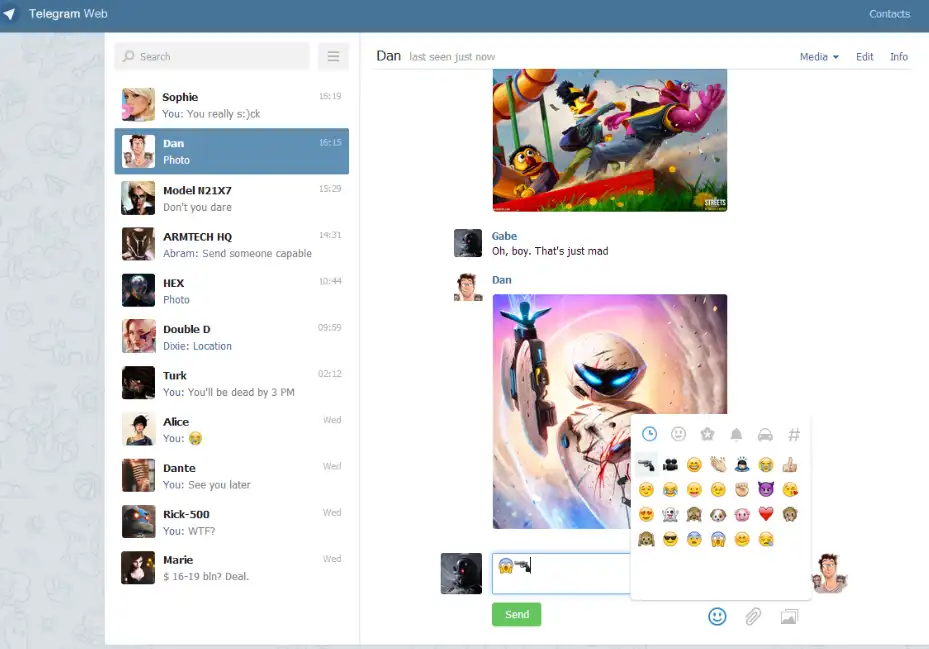Insert the hear-no-evil monkey emoji
The width and height of the screenshot is (929, 649).
pos(646,539)
